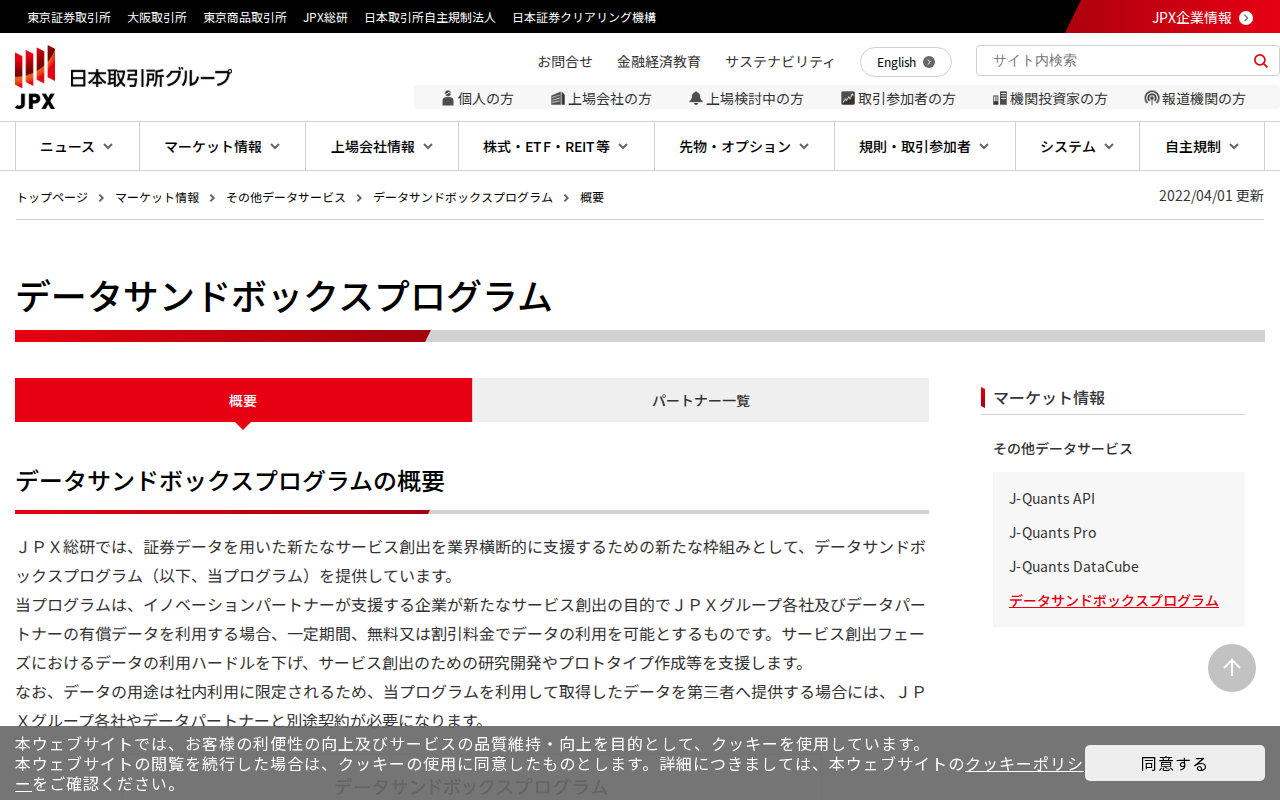Open 東京商品取引所 in top bar
The width and height of the screenshot is (1280, 800).
click(245, 17)
